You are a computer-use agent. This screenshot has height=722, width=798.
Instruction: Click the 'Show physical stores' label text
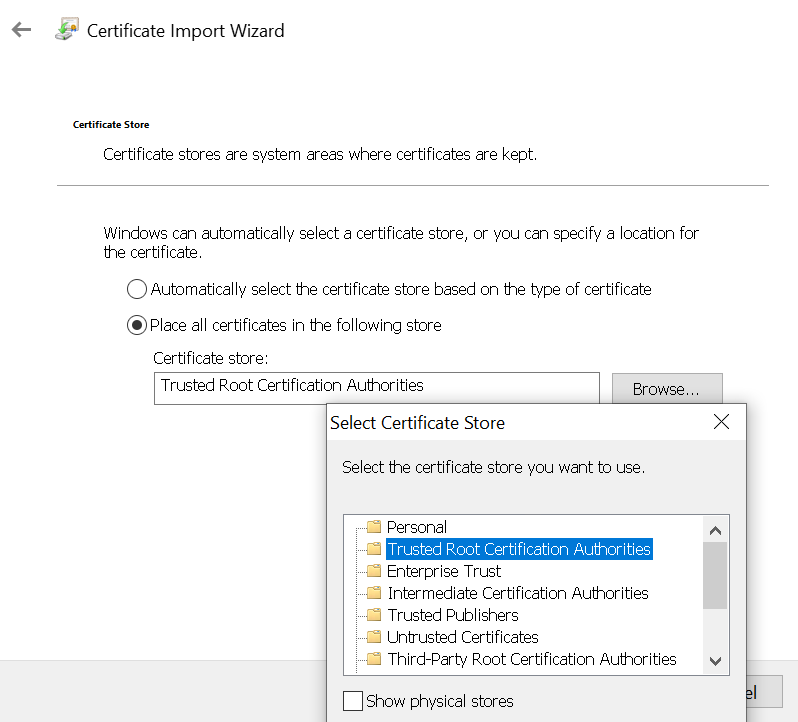click(x=440, y=701)
